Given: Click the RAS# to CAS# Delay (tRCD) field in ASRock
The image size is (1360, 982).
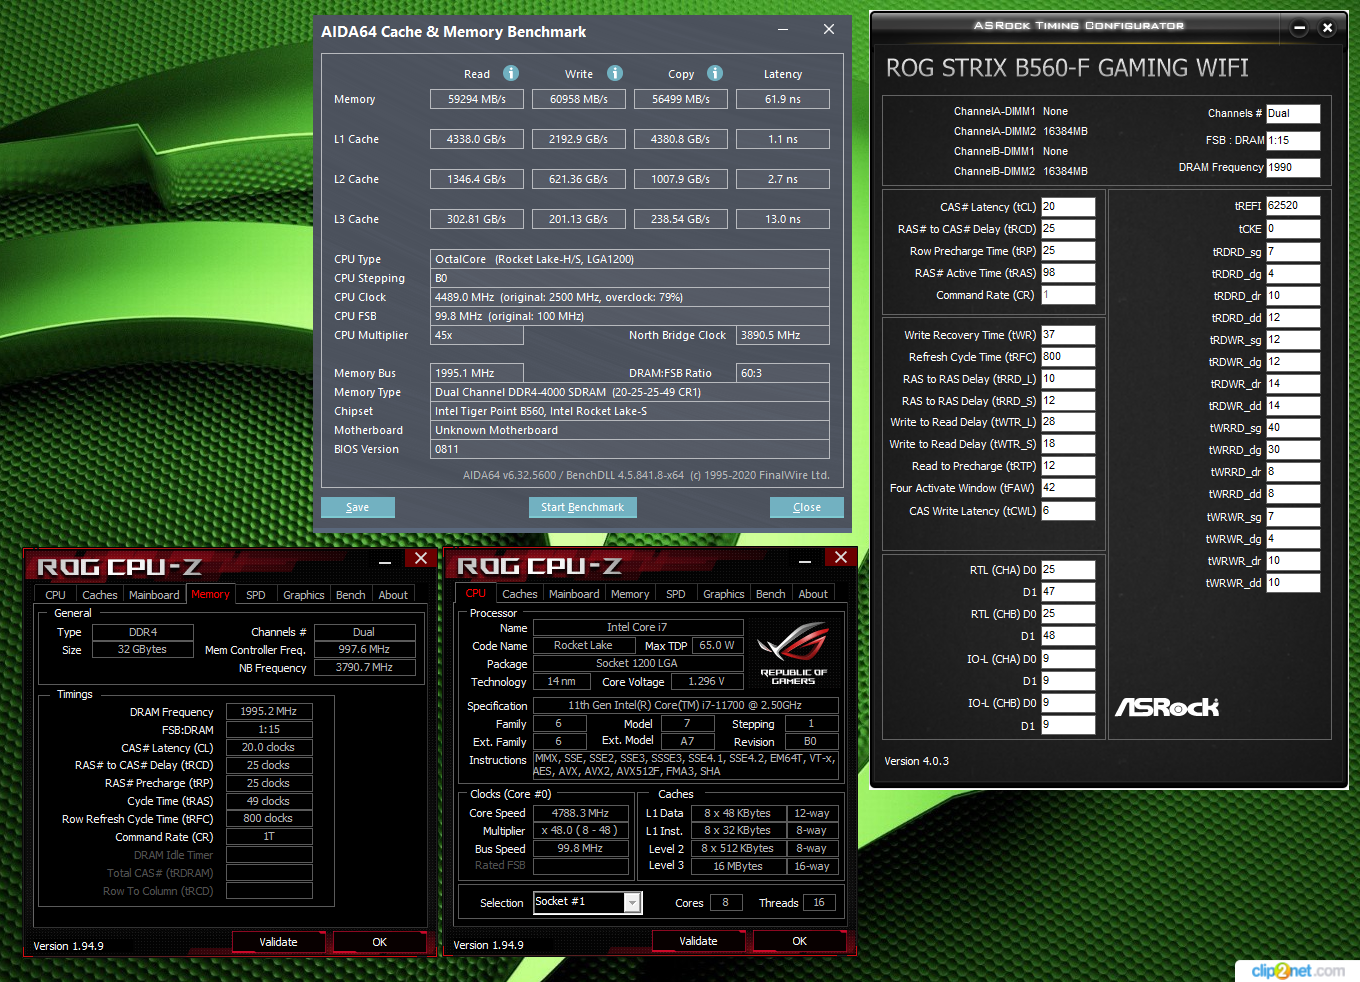Looking at the screenshot, I should (x=1068, y=229).
